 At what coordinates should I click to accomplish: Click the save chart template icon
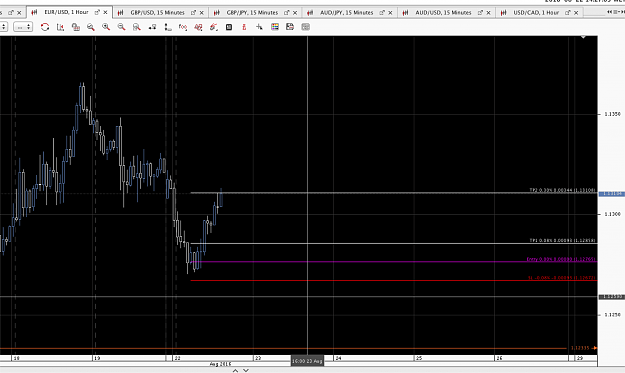click(x=290, y=27)
